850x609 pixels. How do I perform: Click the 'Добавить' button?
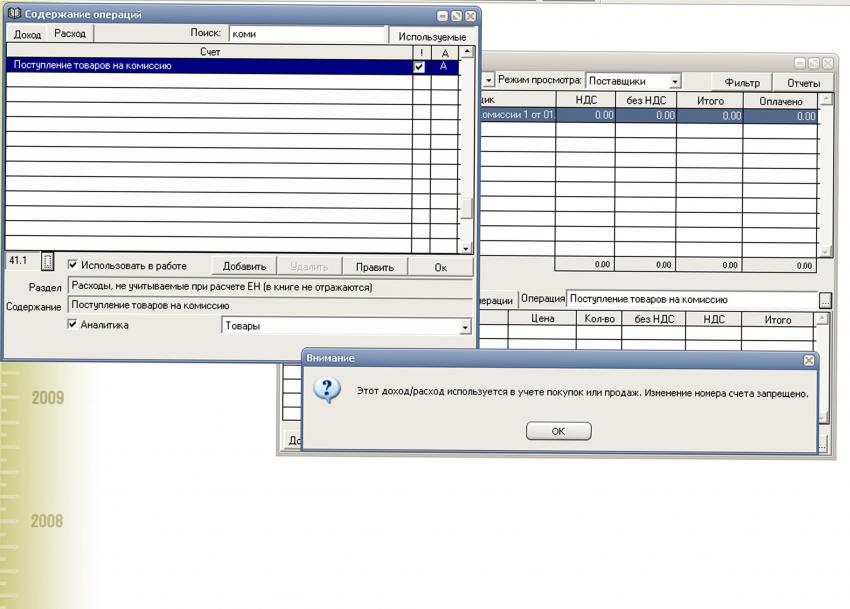[244, 267]
